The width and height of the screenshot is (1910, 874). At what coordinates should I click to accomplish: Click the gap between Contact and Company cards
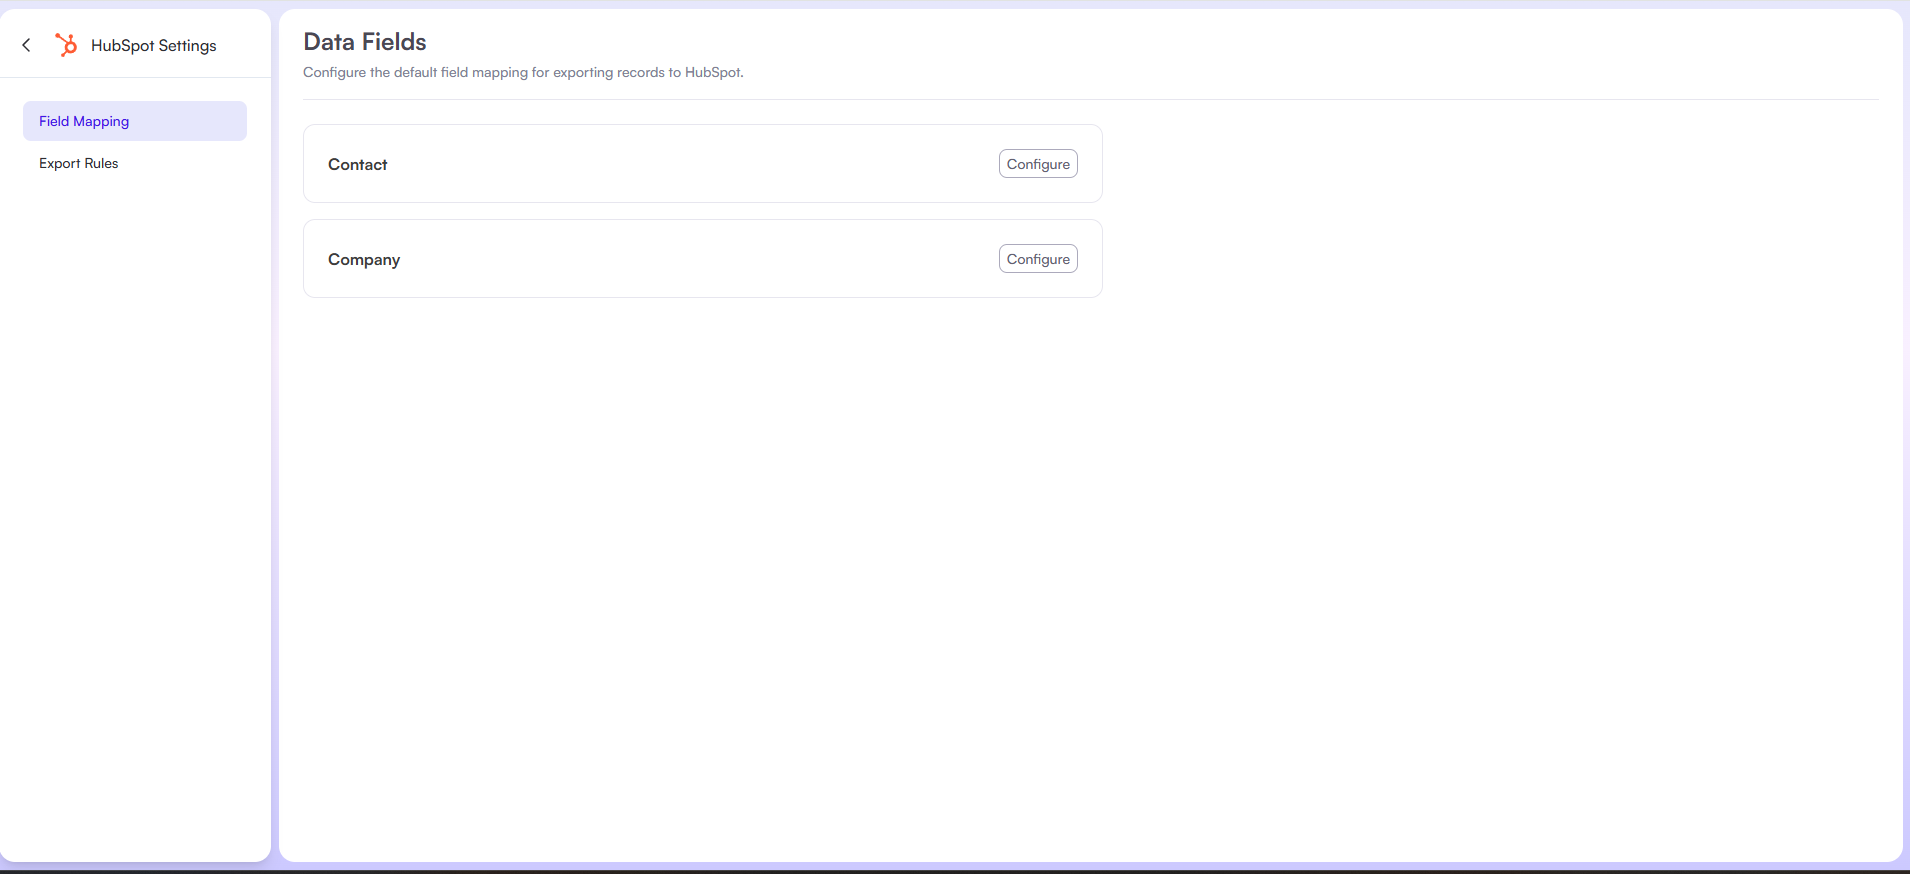[702, 211]
